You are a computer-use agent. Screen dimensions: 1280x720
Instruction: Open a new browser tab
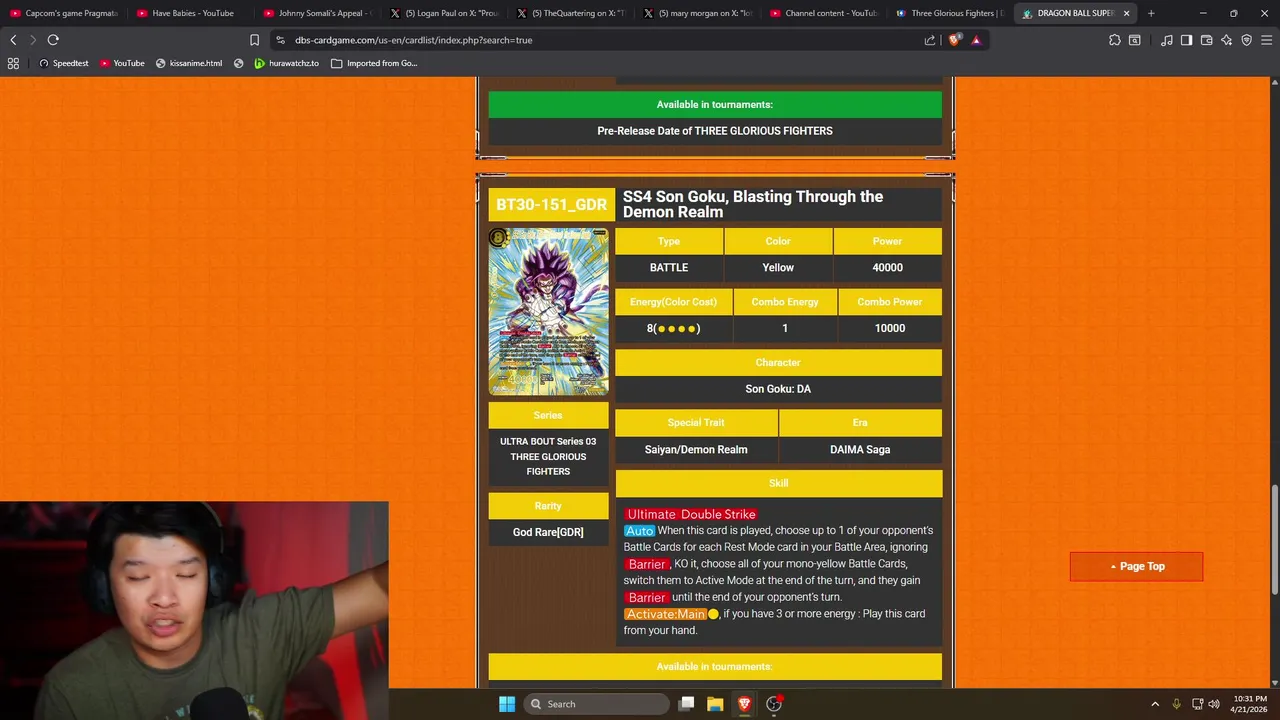pyautogui.click(x=1151, y=13)
